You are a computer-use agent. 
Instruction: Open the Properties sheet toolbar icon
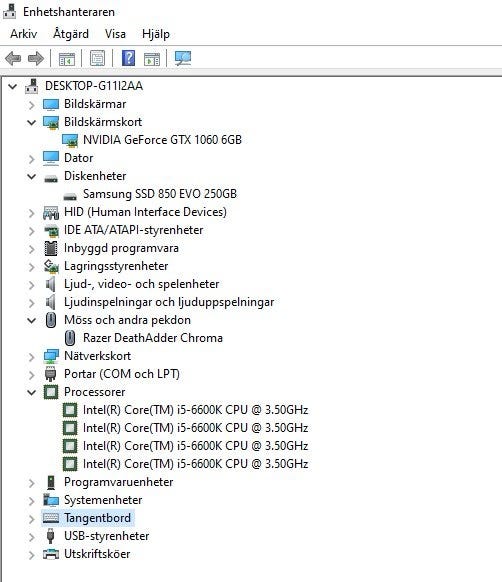click(x=98, y=59)
